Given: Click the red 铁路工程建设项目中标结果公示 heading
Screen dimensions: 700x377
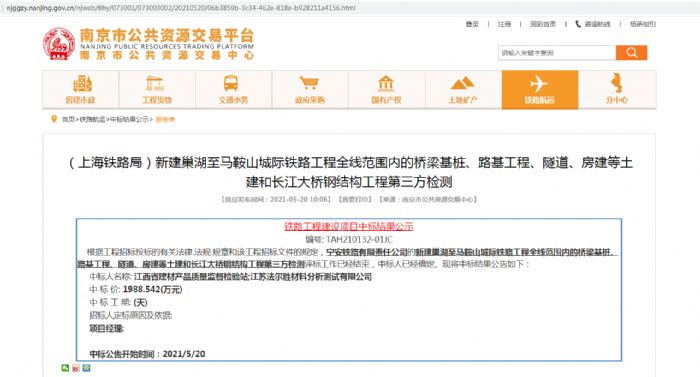Looking at the screenshot, I should tap(349, 226).
